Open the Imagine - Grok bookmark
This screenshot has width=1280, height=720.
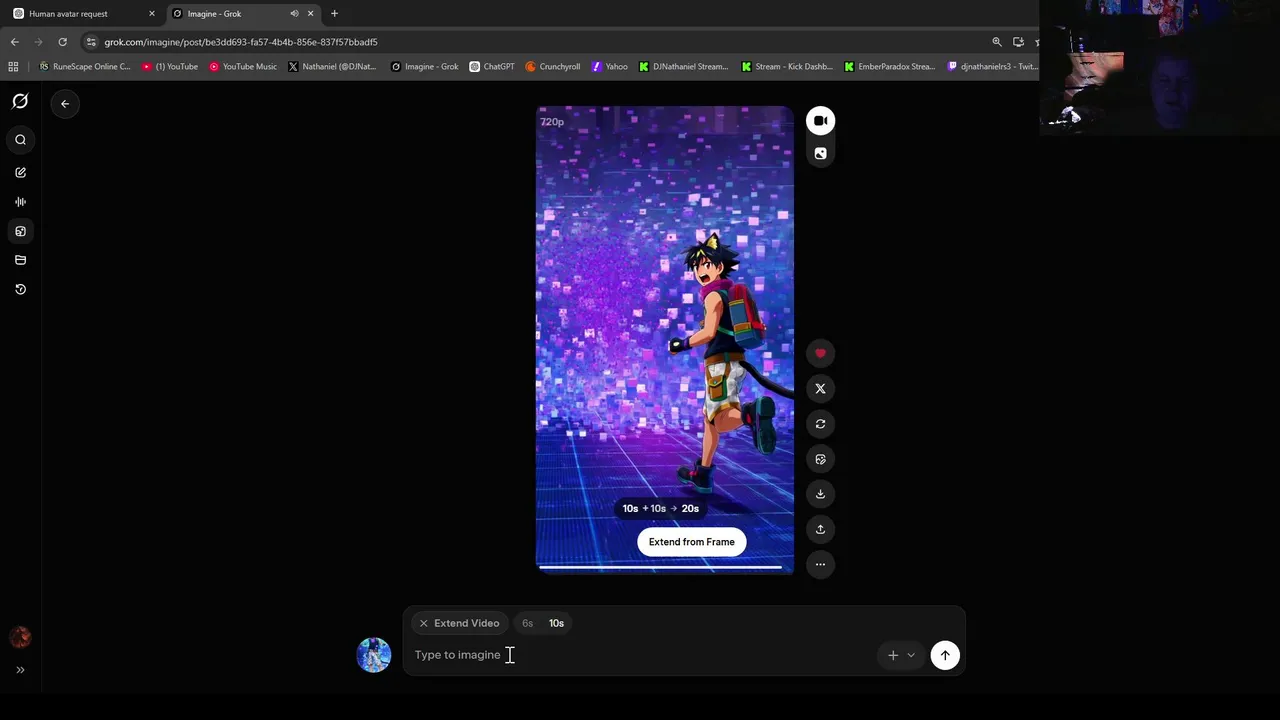tap(424, 67)
